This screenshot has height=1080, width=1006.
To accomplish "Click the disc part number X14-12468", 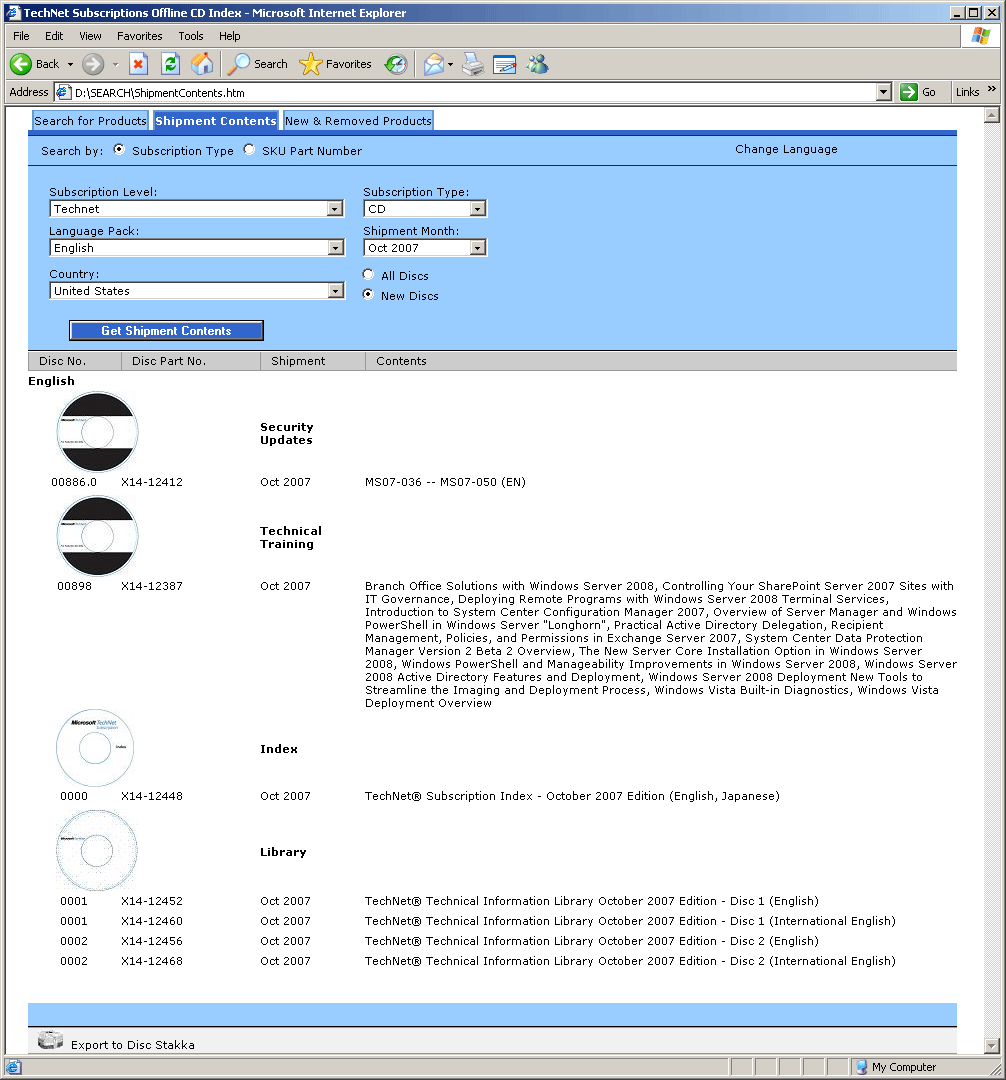I will click(x=152, y=961).
